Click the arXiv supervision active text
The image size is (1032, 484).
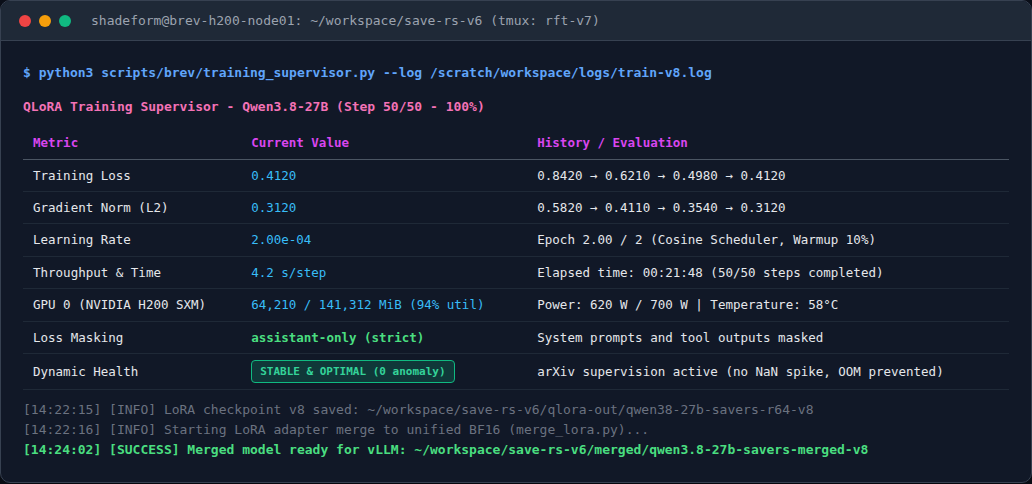(x=740, y=371)
